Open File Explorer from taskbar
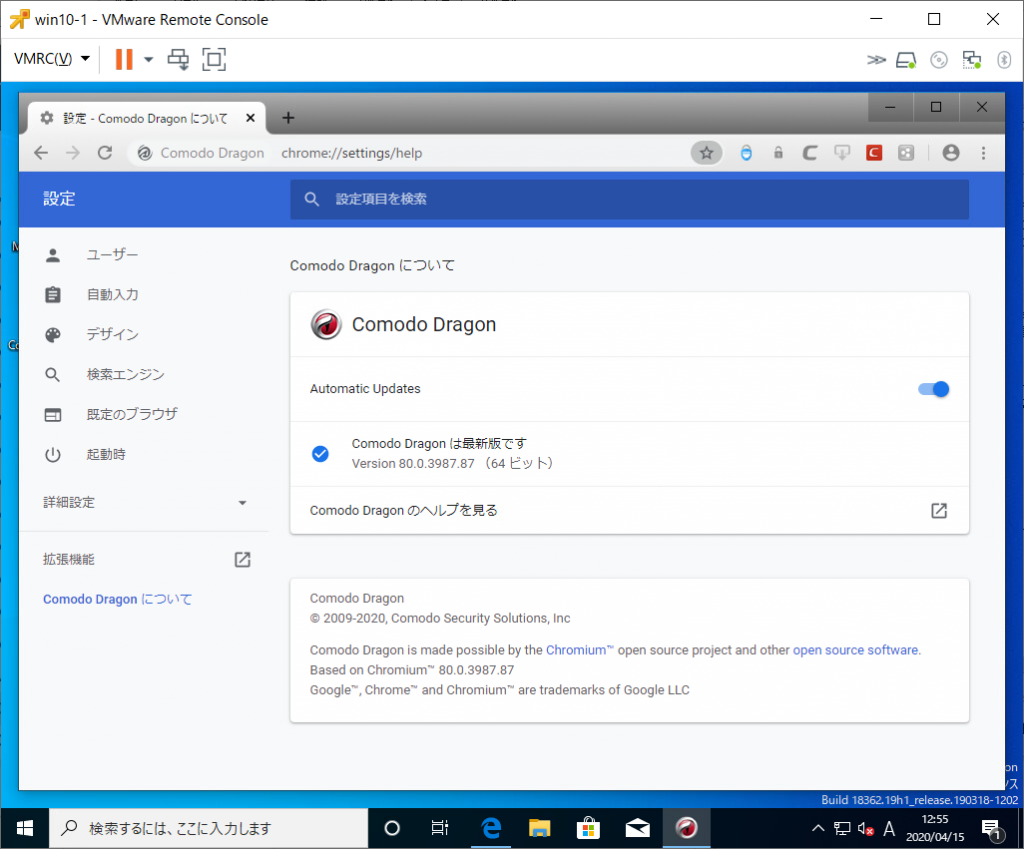Screen dimensions: 1024x849 point(539,828)
